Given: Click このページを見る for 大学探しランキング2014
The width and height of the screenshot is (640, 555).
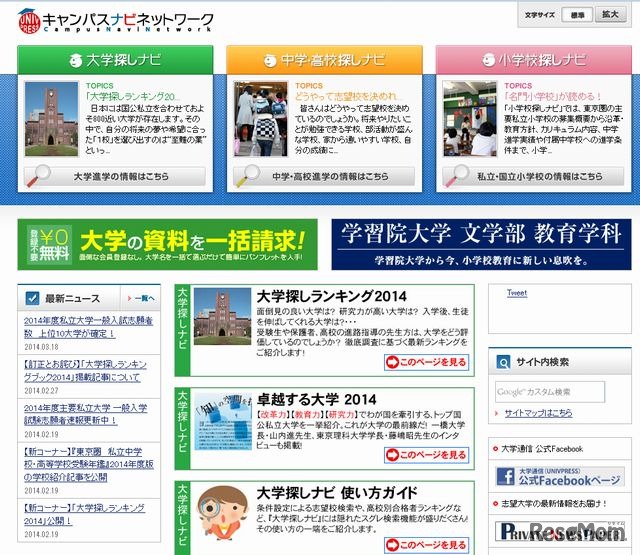Looking at the screenshot, I should (427, 362).
